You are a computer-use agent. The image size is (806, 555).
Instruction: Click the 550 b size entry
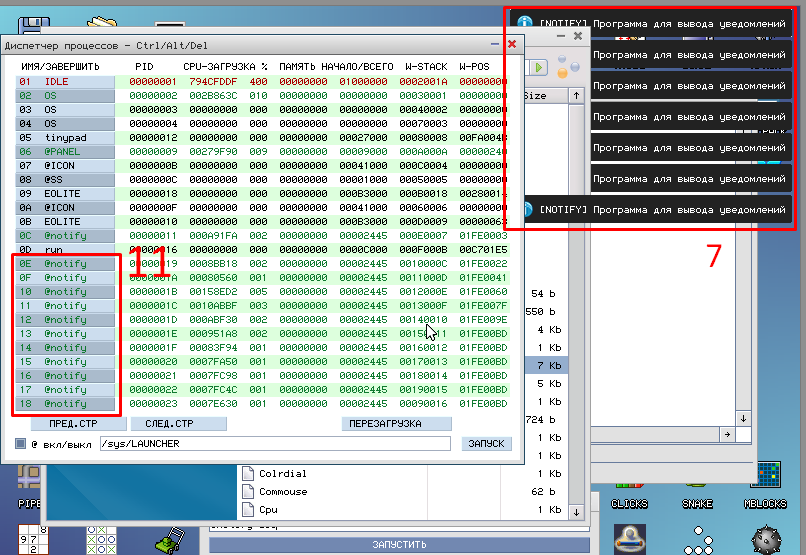540,311
